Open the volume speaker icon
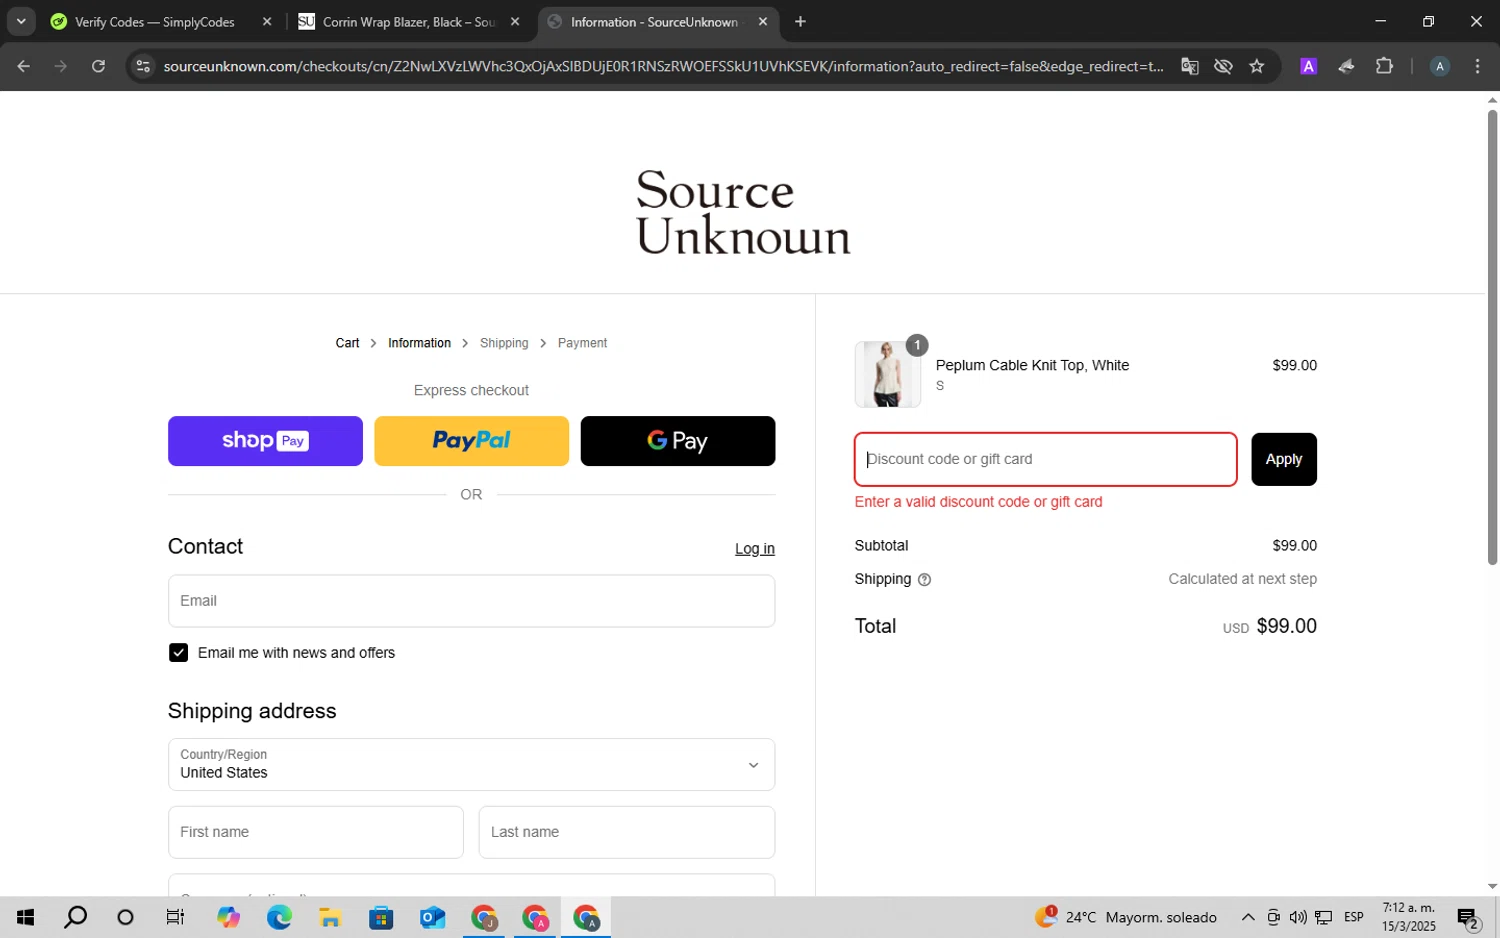Viewport: 1500px width, 938px height. 1298,917
